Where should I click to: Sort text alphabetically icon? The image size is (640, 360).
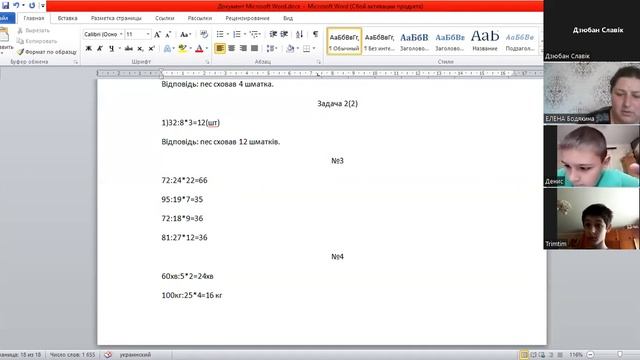(x=299, y=35)
